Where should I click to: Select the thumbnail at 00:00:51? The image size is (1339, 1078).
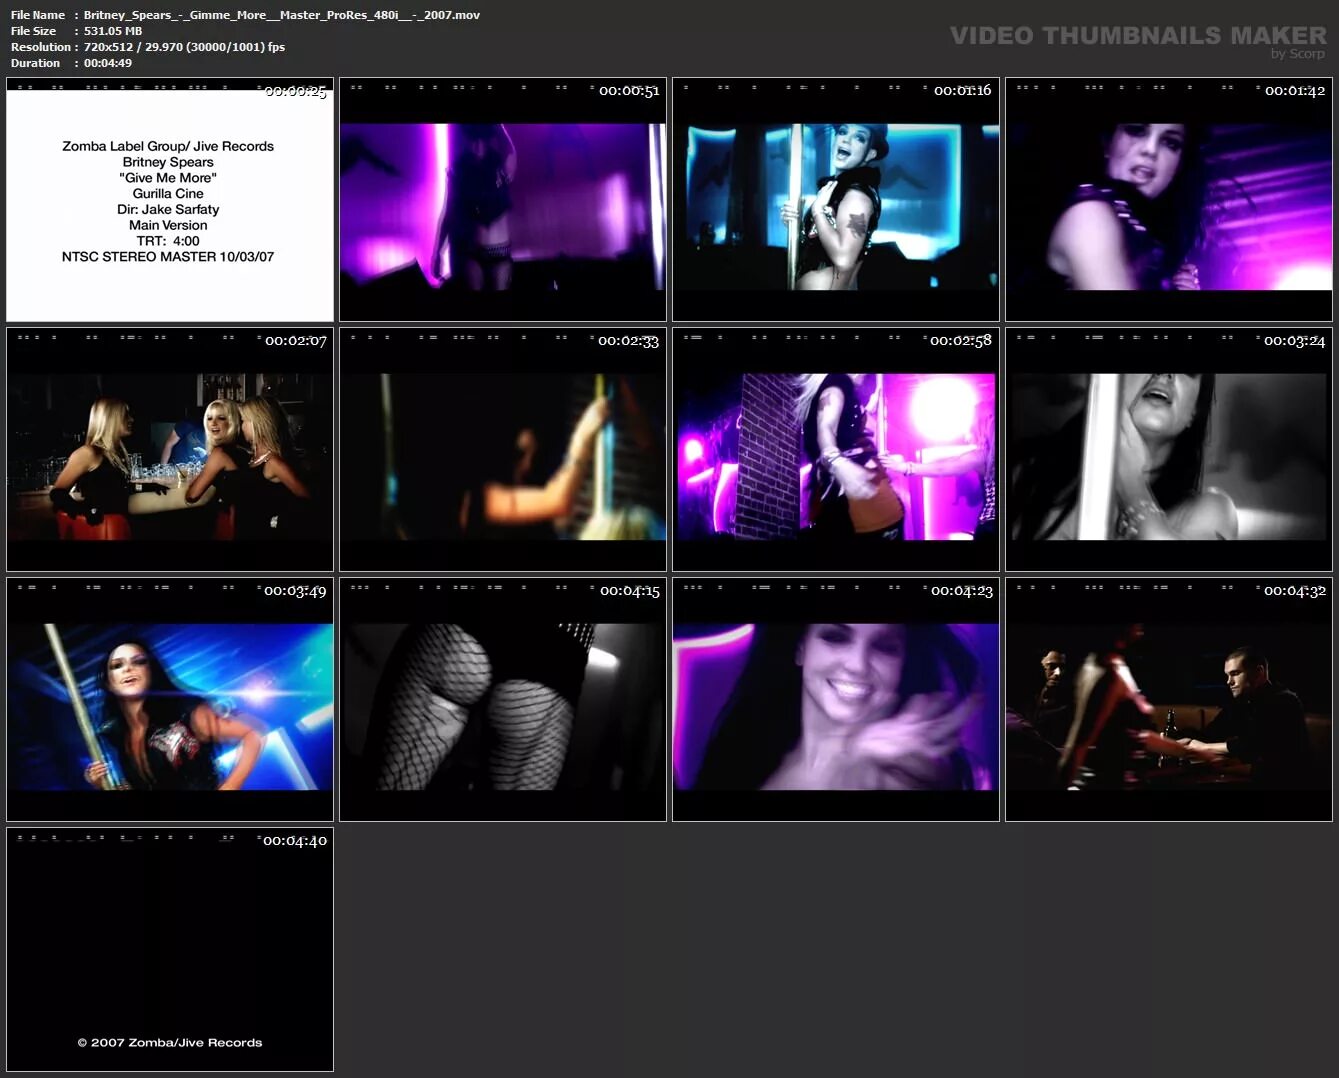click(x=503, y=199)
